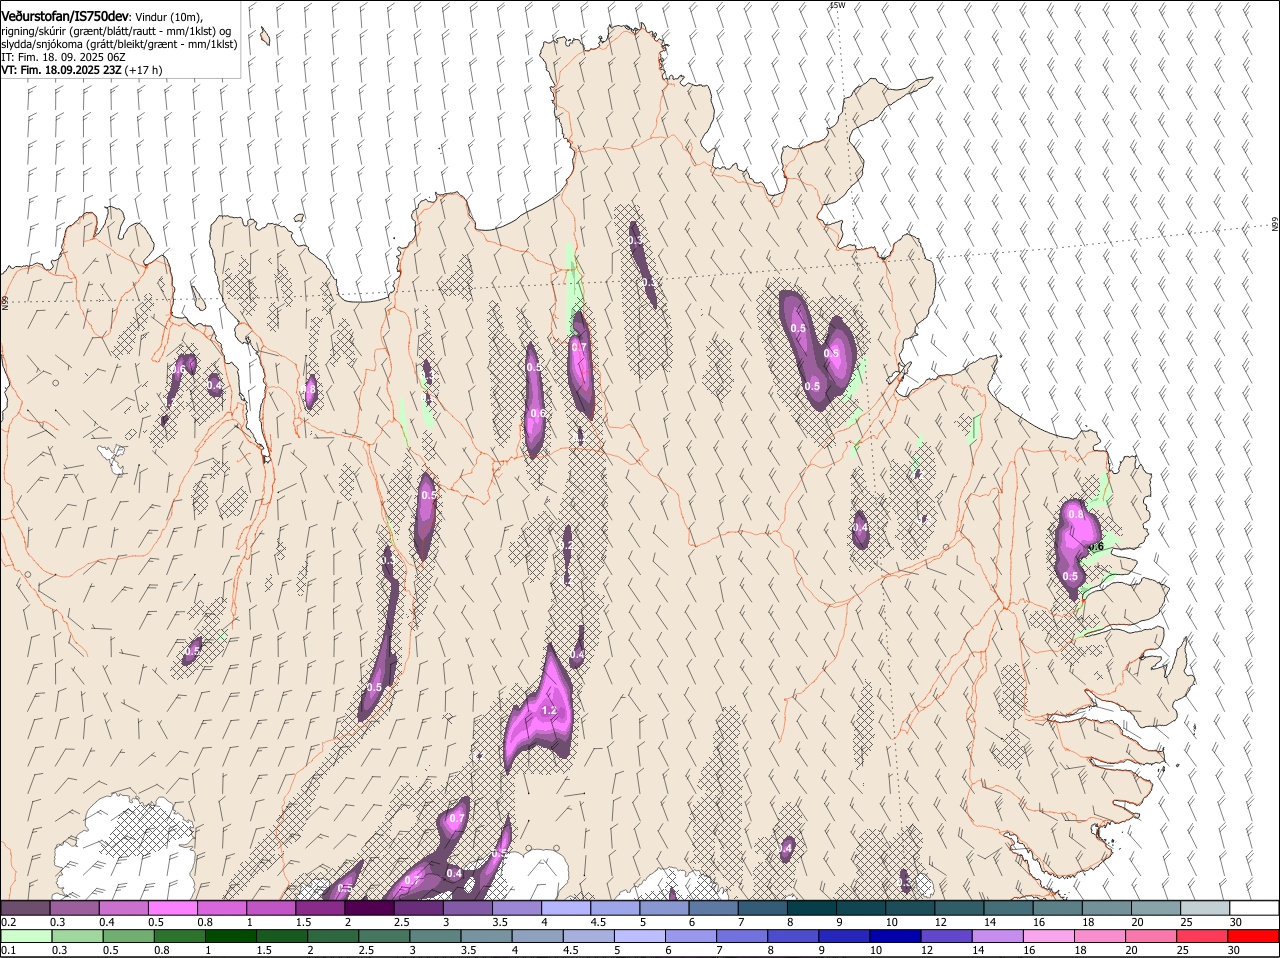Viewport: 1280px width, 958px height.
Task: Click the '0.2' label of the purple legend
Action: point(8,922)
